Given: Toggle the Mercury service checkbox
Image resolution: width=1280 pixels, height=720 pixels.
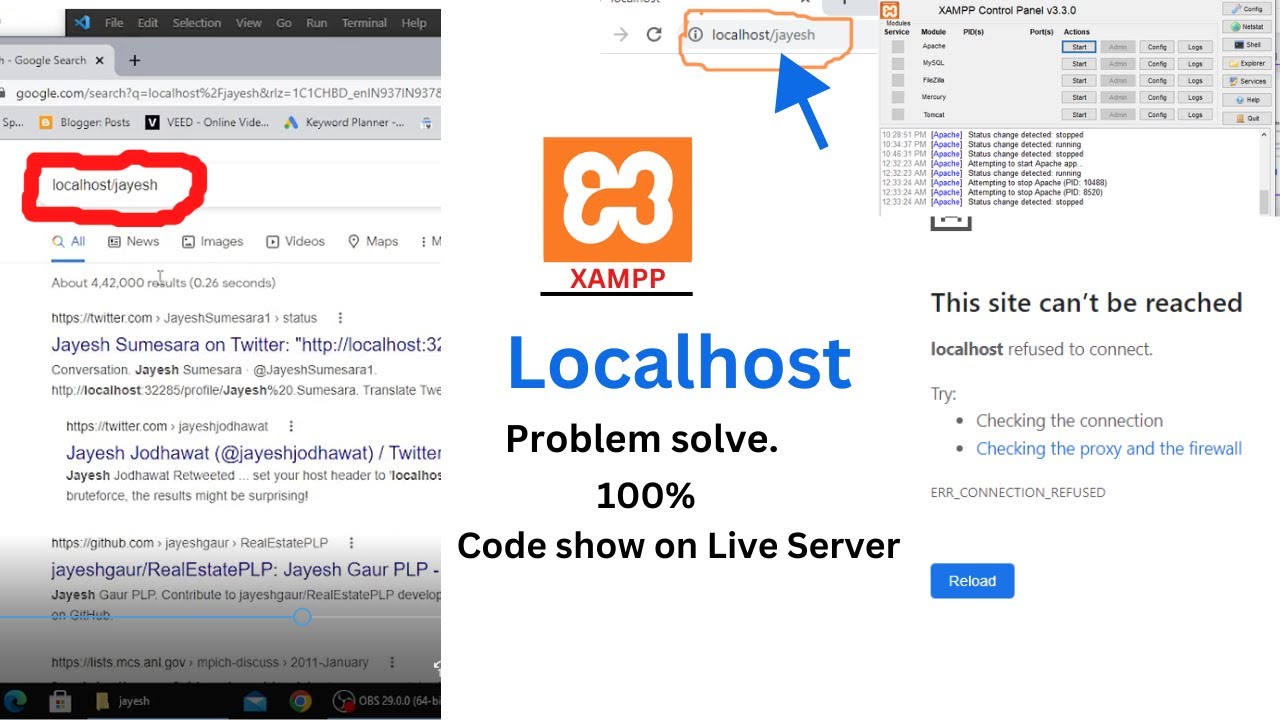Looking at the screenshot, I should point(898,98).
